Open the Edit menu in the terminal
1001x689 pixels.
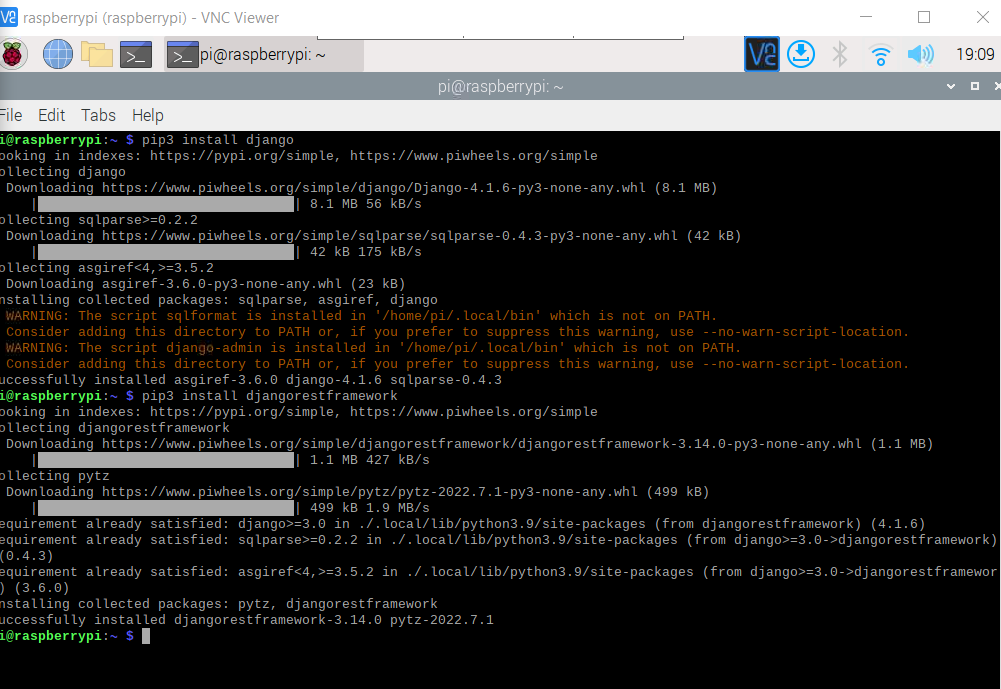51,115
